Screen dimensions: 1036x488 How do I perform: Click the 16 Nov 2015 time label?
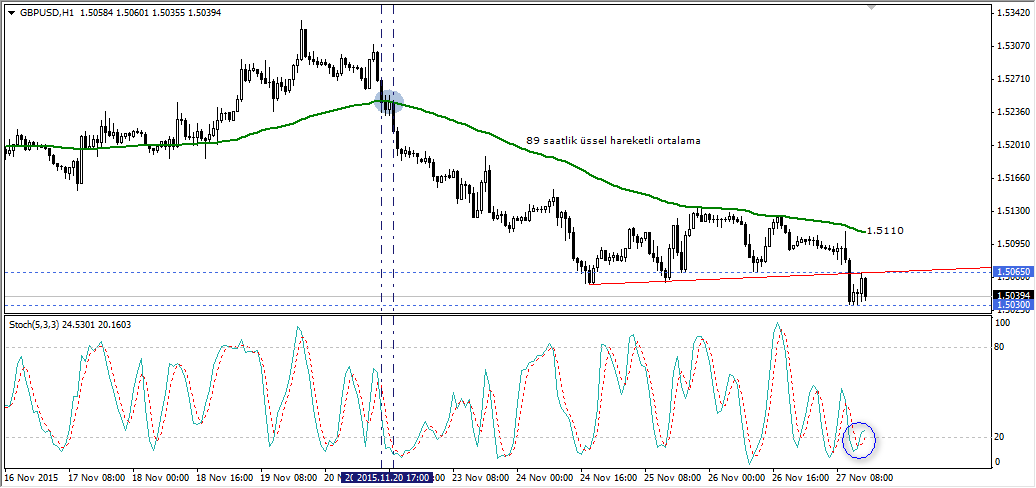coord(31,477)
